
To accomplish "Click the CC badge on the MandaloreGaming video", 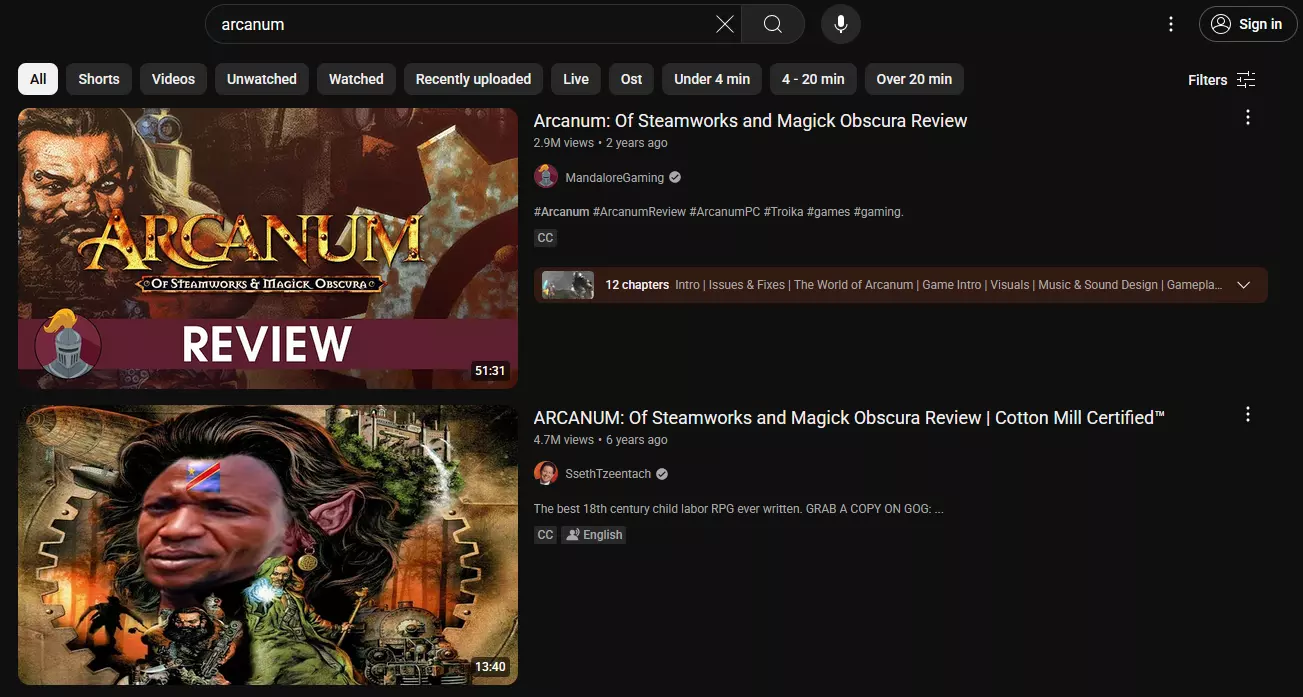I will point(545,238).
